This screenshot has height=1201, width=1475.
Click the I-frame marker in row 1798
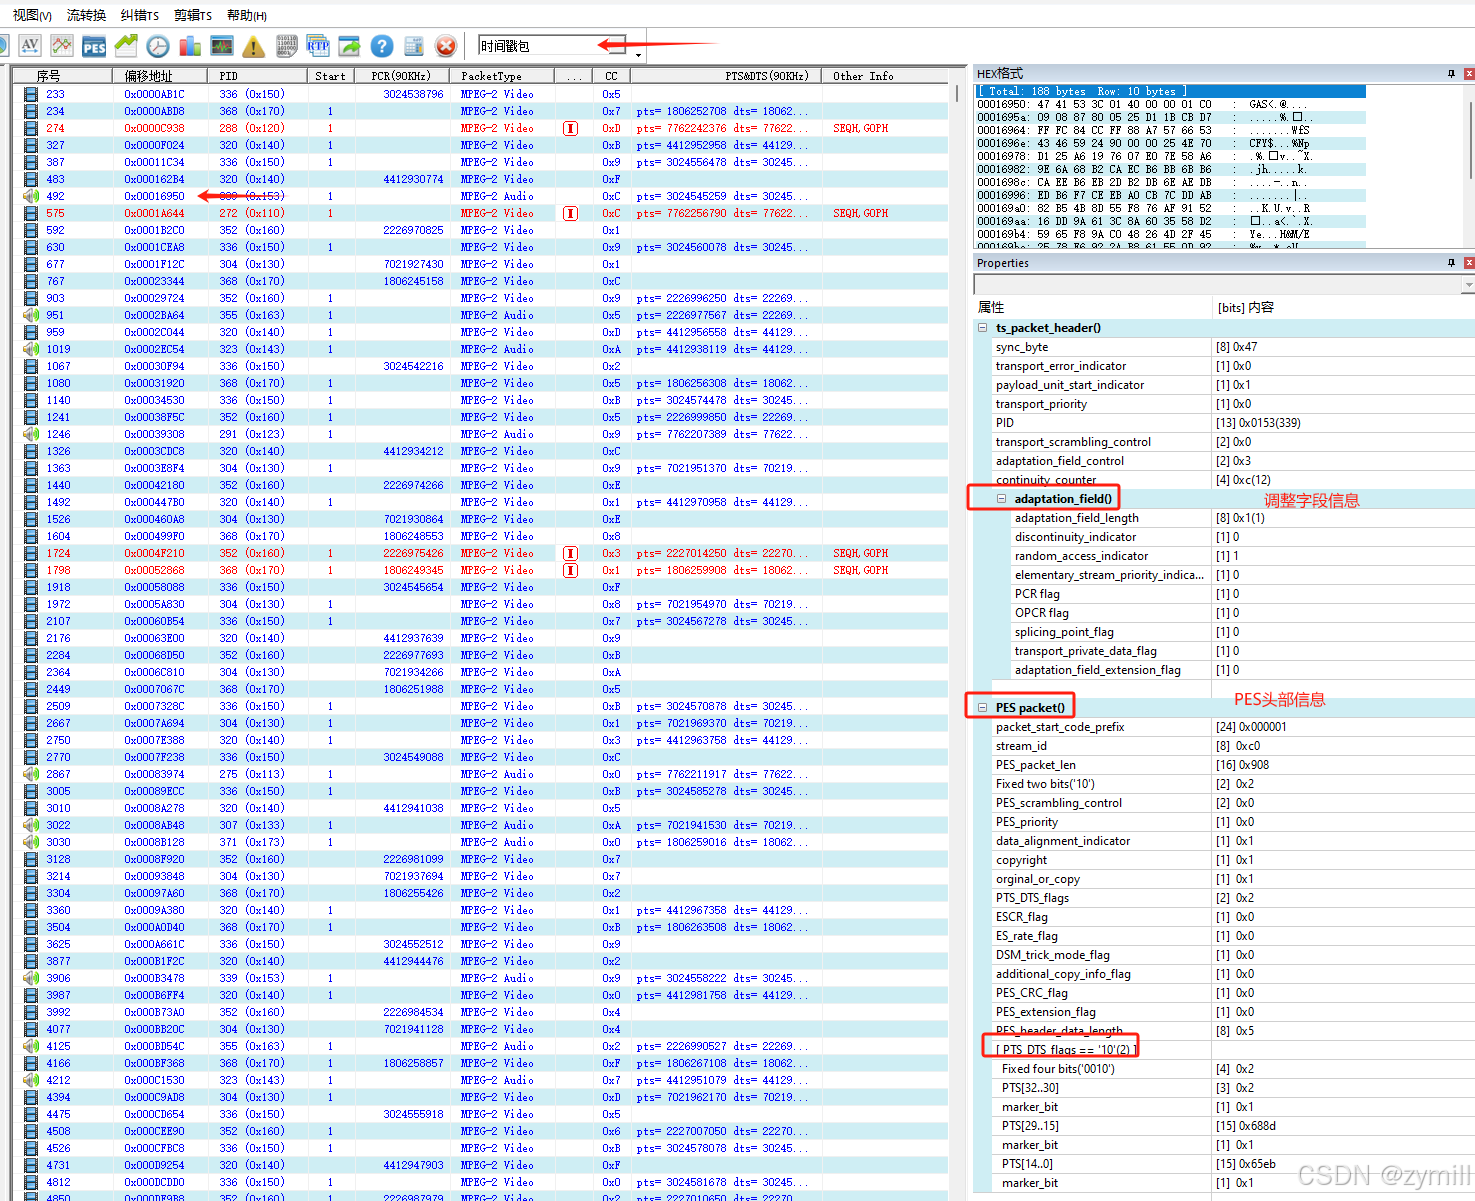(x=570, y=570)
